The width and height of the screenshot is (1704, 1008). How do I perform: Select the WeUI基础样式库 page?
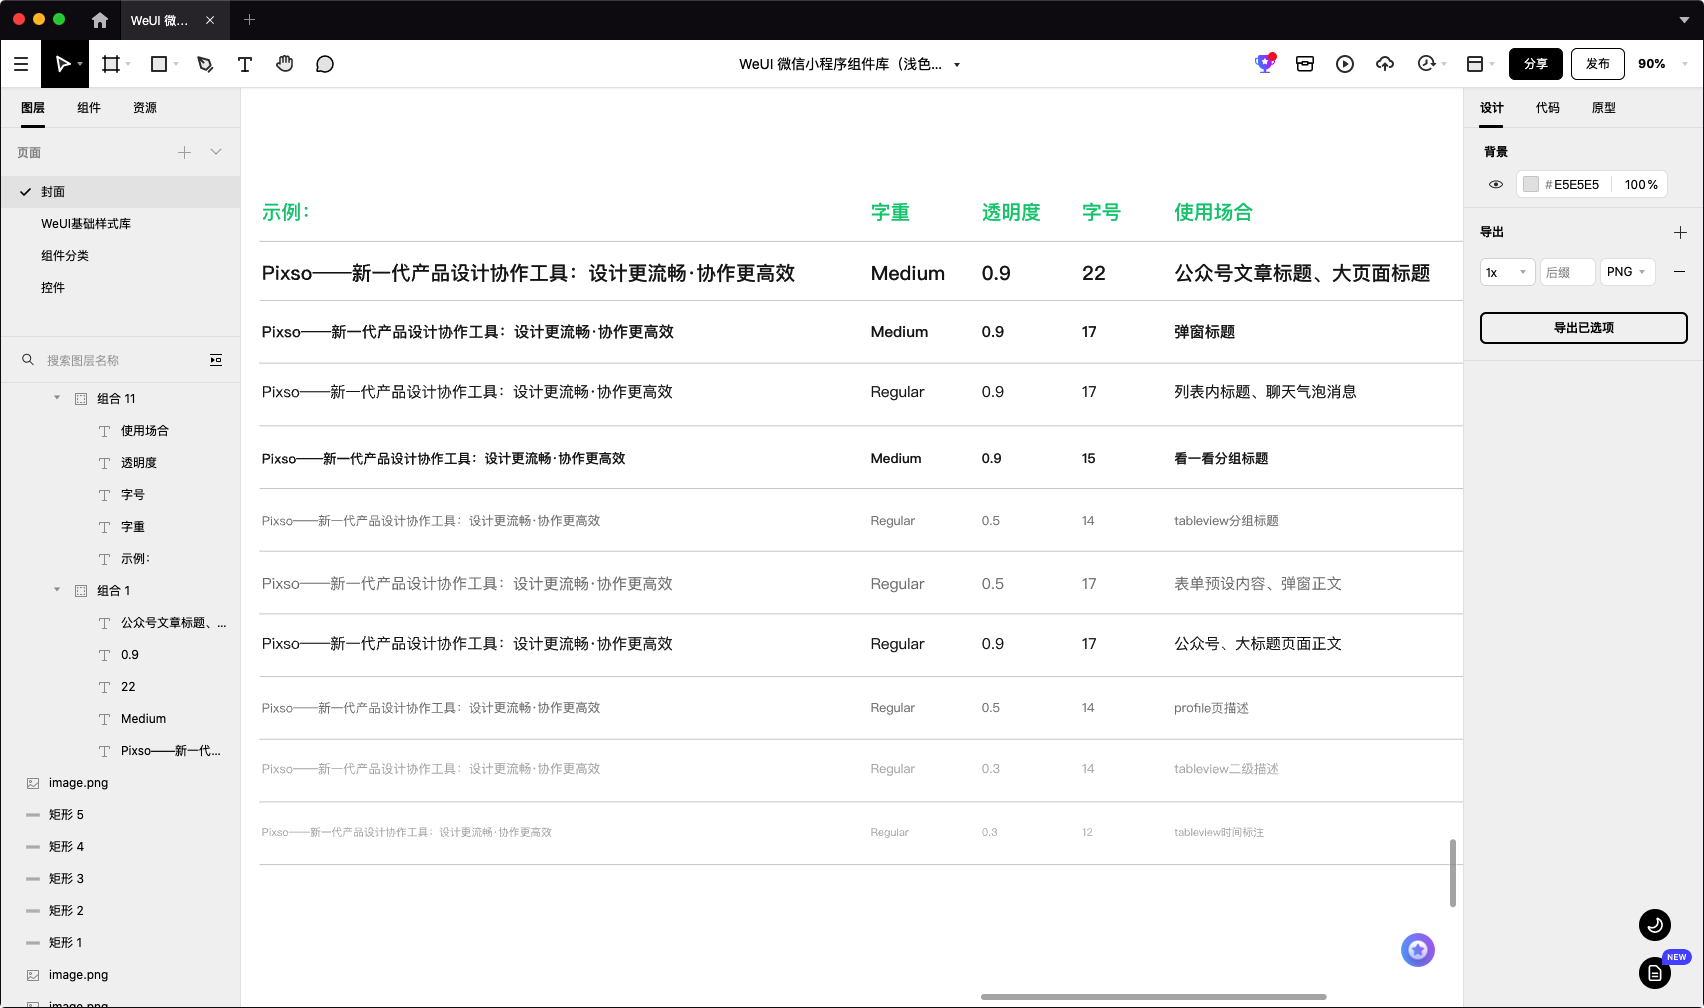pos(120,224)
